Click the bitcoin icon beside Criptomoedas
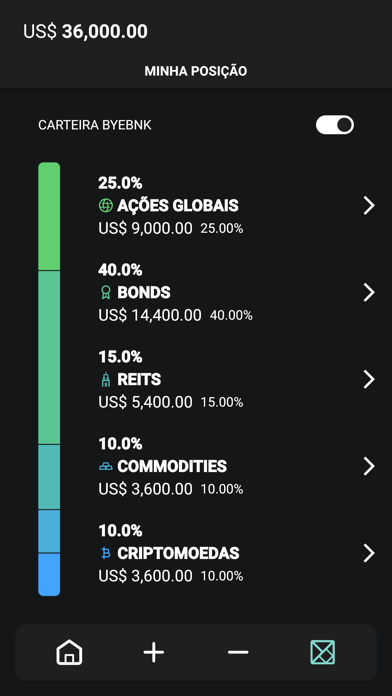The height and width of the screenshot is (696, 392). coord(106,553)
